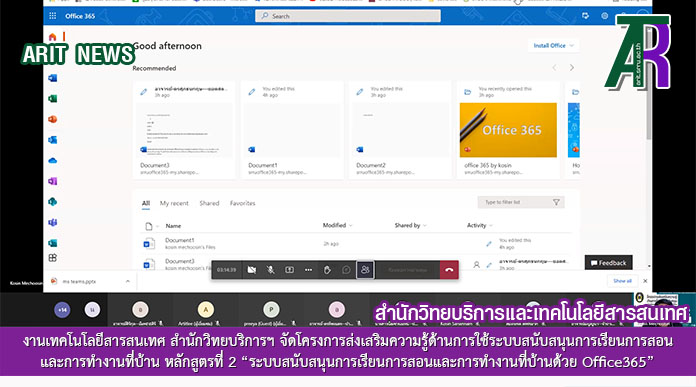Viewport: 696px width, 387px height.
Task: Hang up the Teams call
Action: tap(449, 270)
